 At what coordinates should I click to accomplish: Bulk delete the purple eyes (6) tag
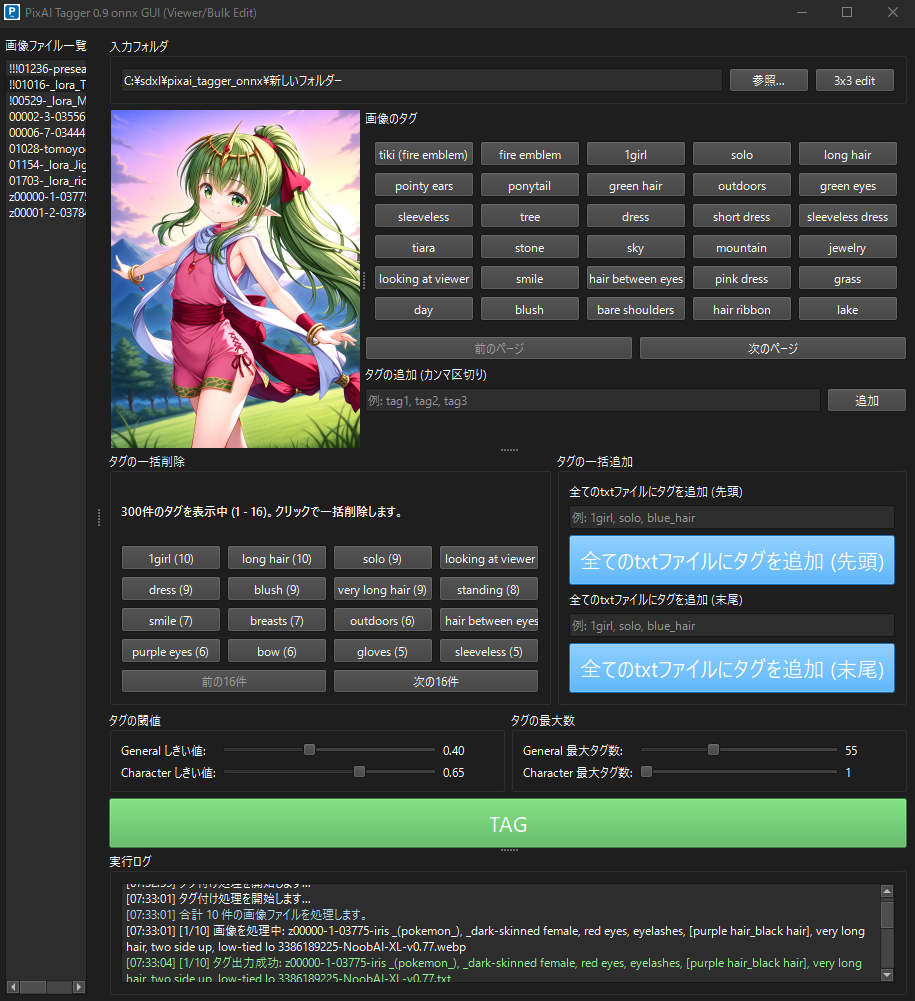[171, 652]
